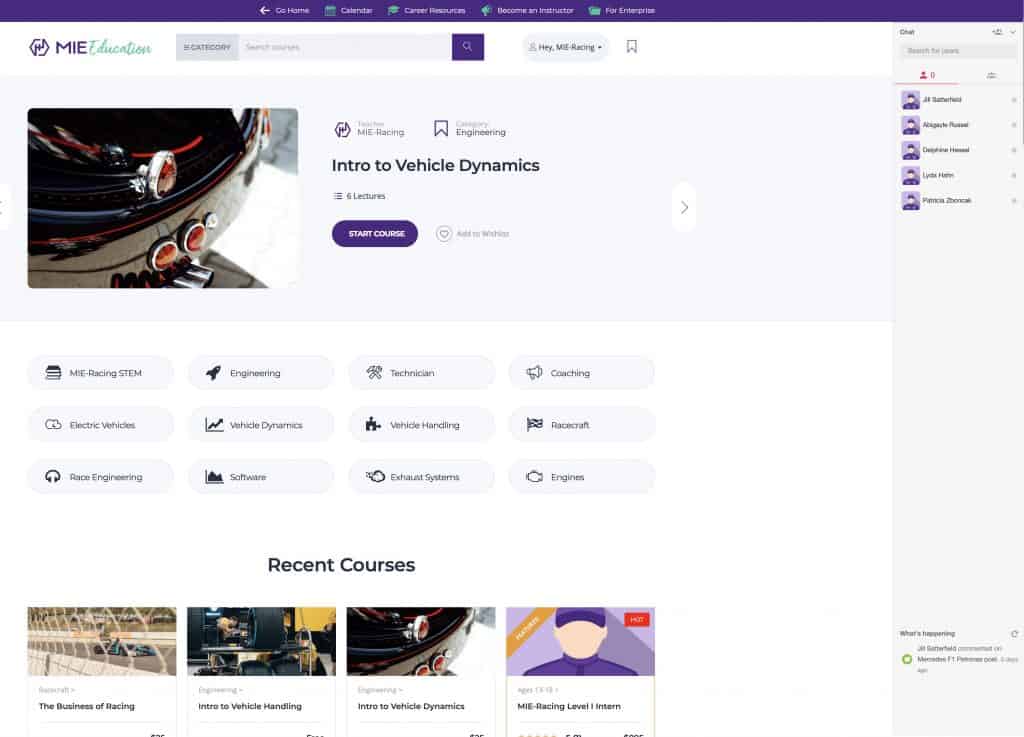
Task: Open the Race Engineering headset category
Action: pyautogui.click(x=101, y=477)
